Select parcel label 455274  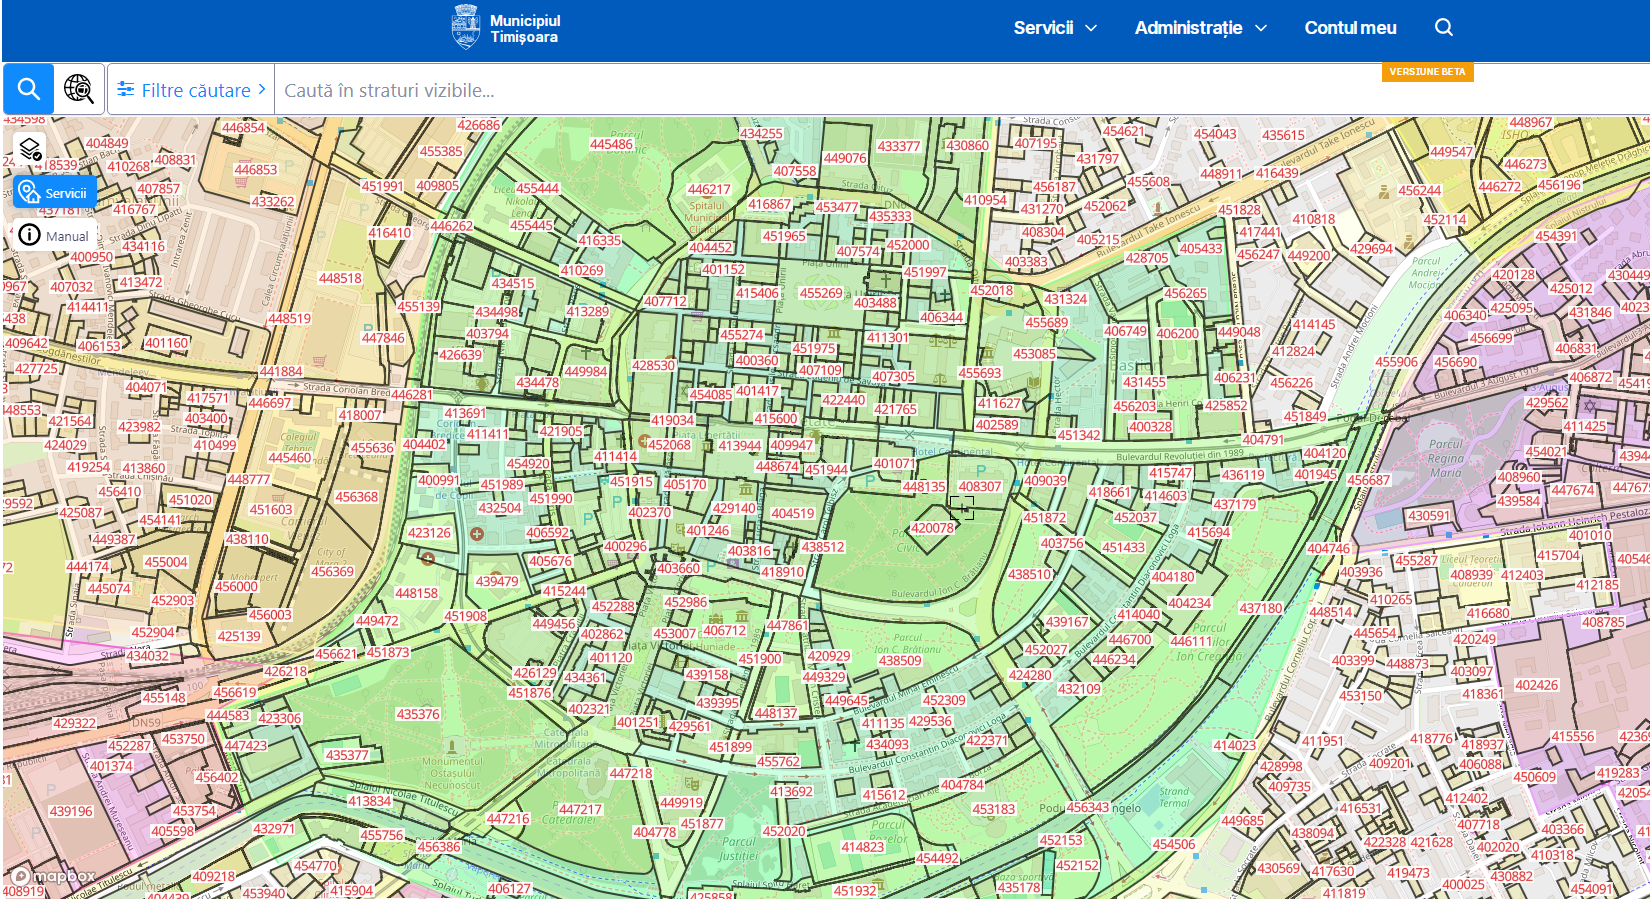pos(741,335)
